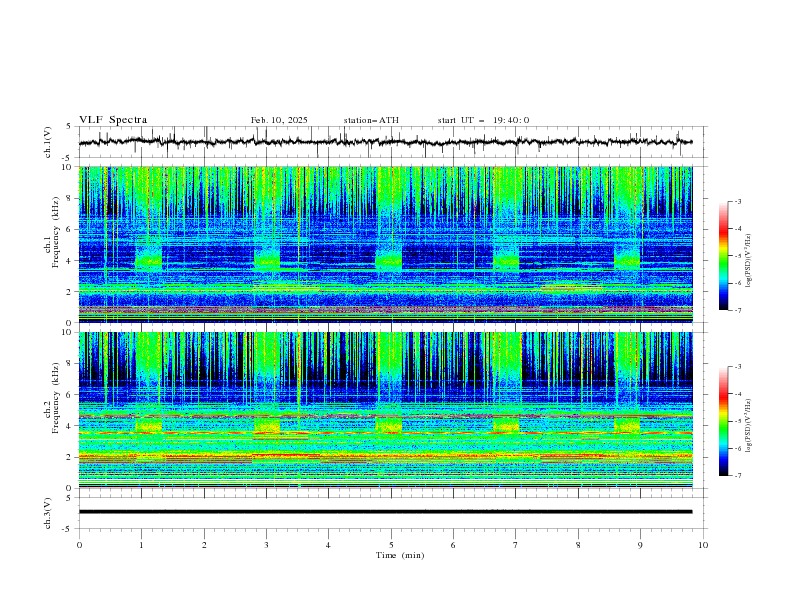Click the 'Time (min)' axis label
The image size is (792, 612).
(x=400, y=555)
